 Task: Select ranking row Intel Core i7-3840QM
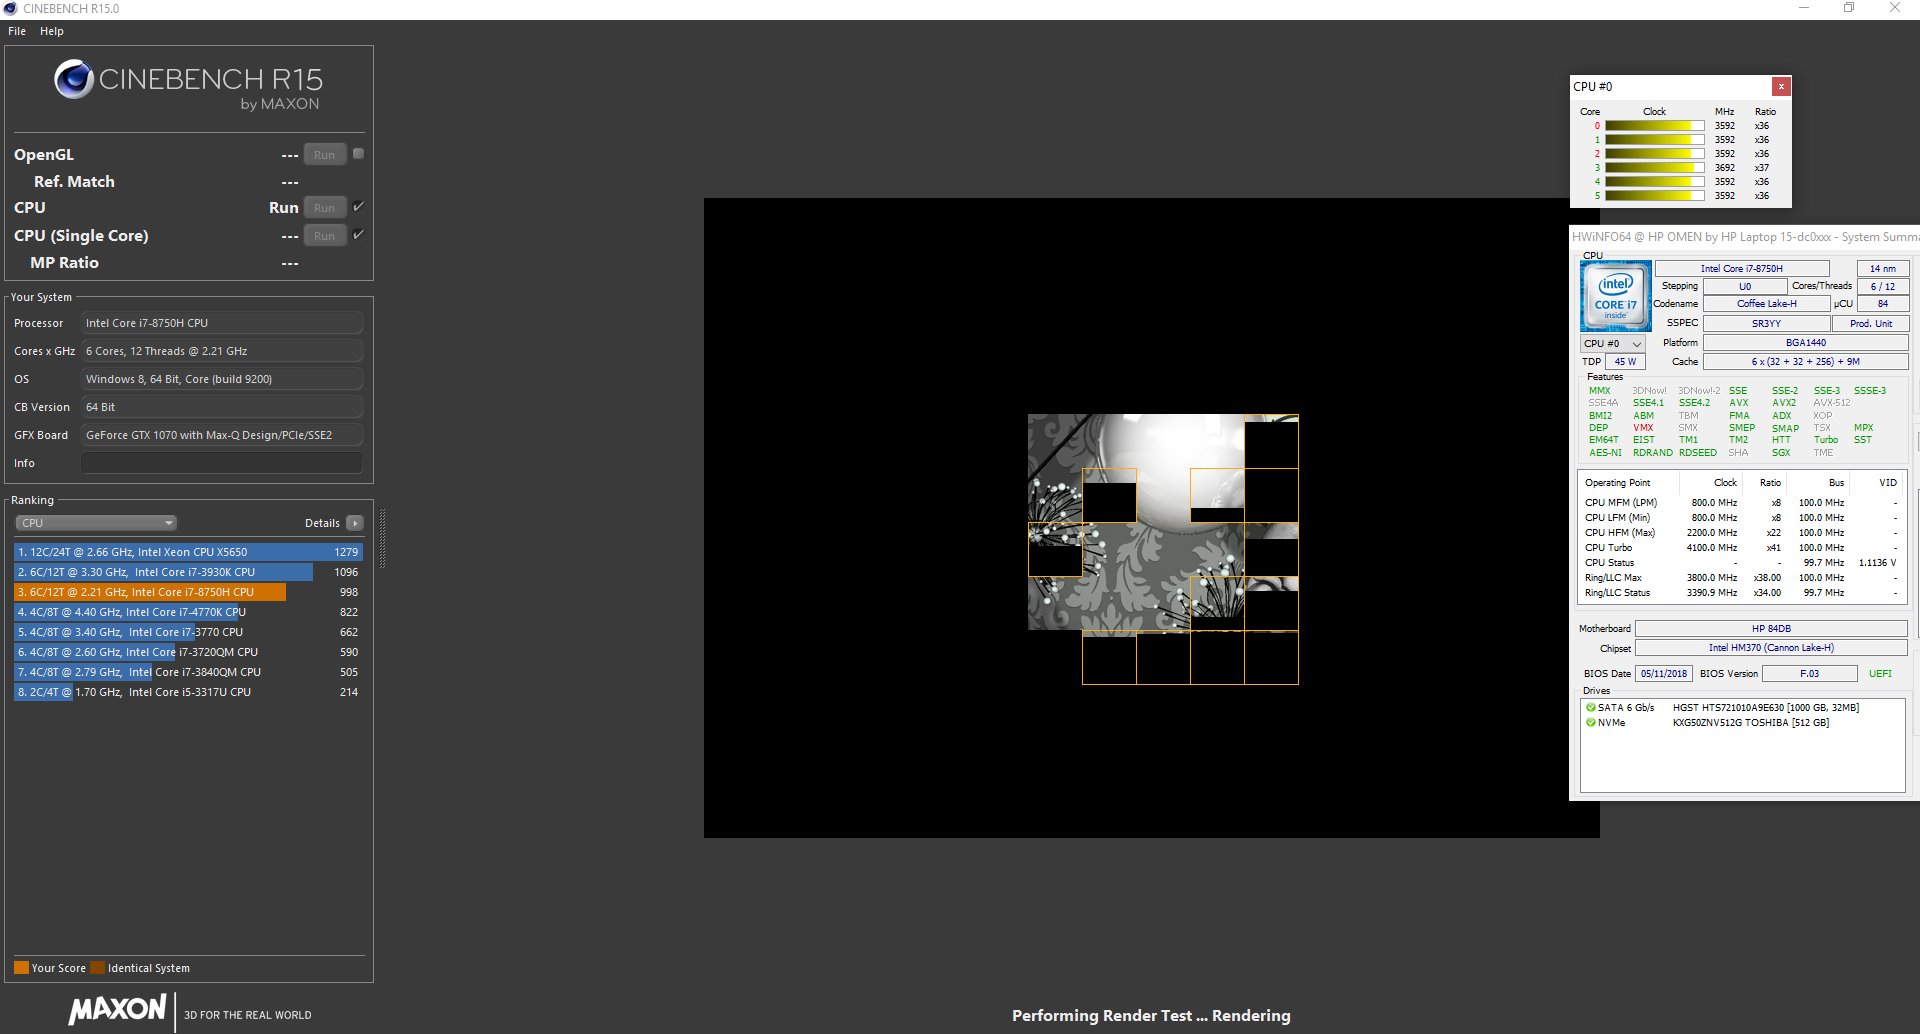(x=188, y=672)
